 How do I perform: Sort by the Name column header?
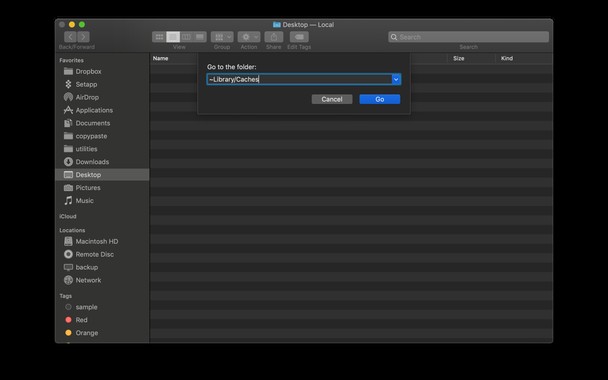[161, 58]
